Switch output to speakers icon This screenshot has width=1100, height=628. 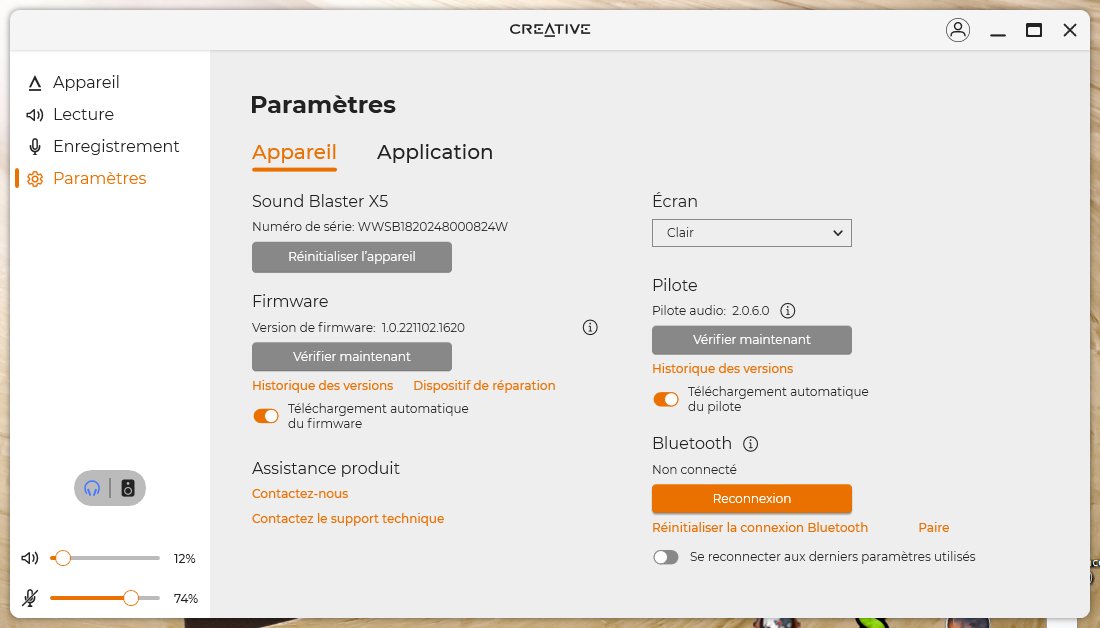pos(128,489)
